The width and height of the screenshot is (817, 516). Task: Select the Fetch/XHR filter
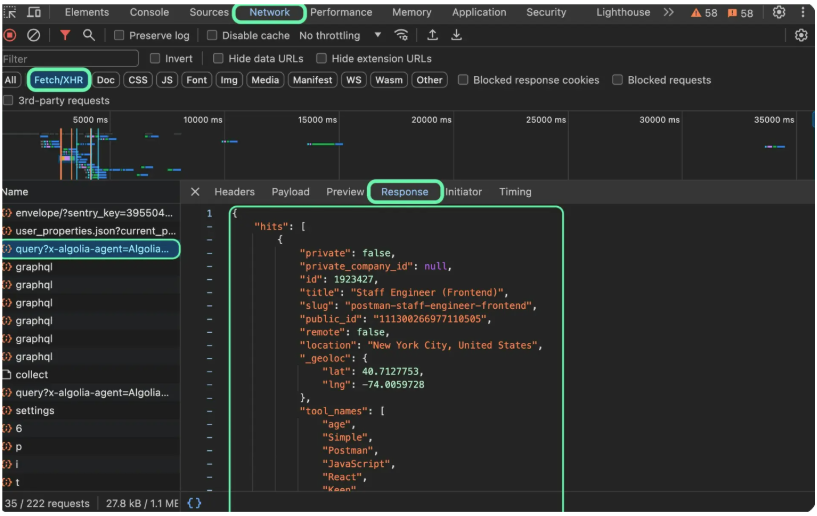(58, 80)
